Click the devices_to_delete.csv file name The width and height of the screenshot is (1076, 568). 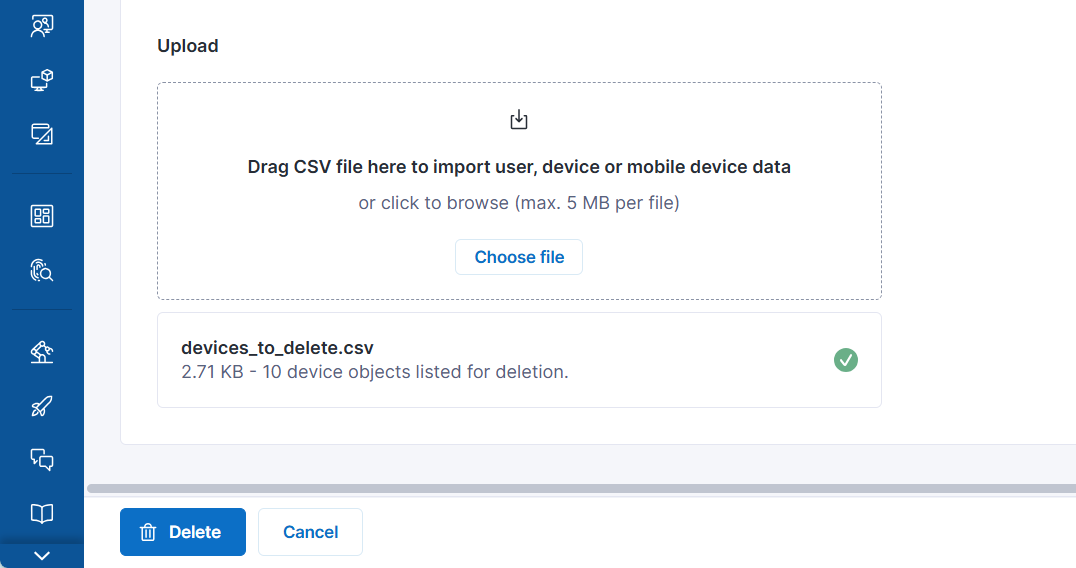(x=277, y=348)
